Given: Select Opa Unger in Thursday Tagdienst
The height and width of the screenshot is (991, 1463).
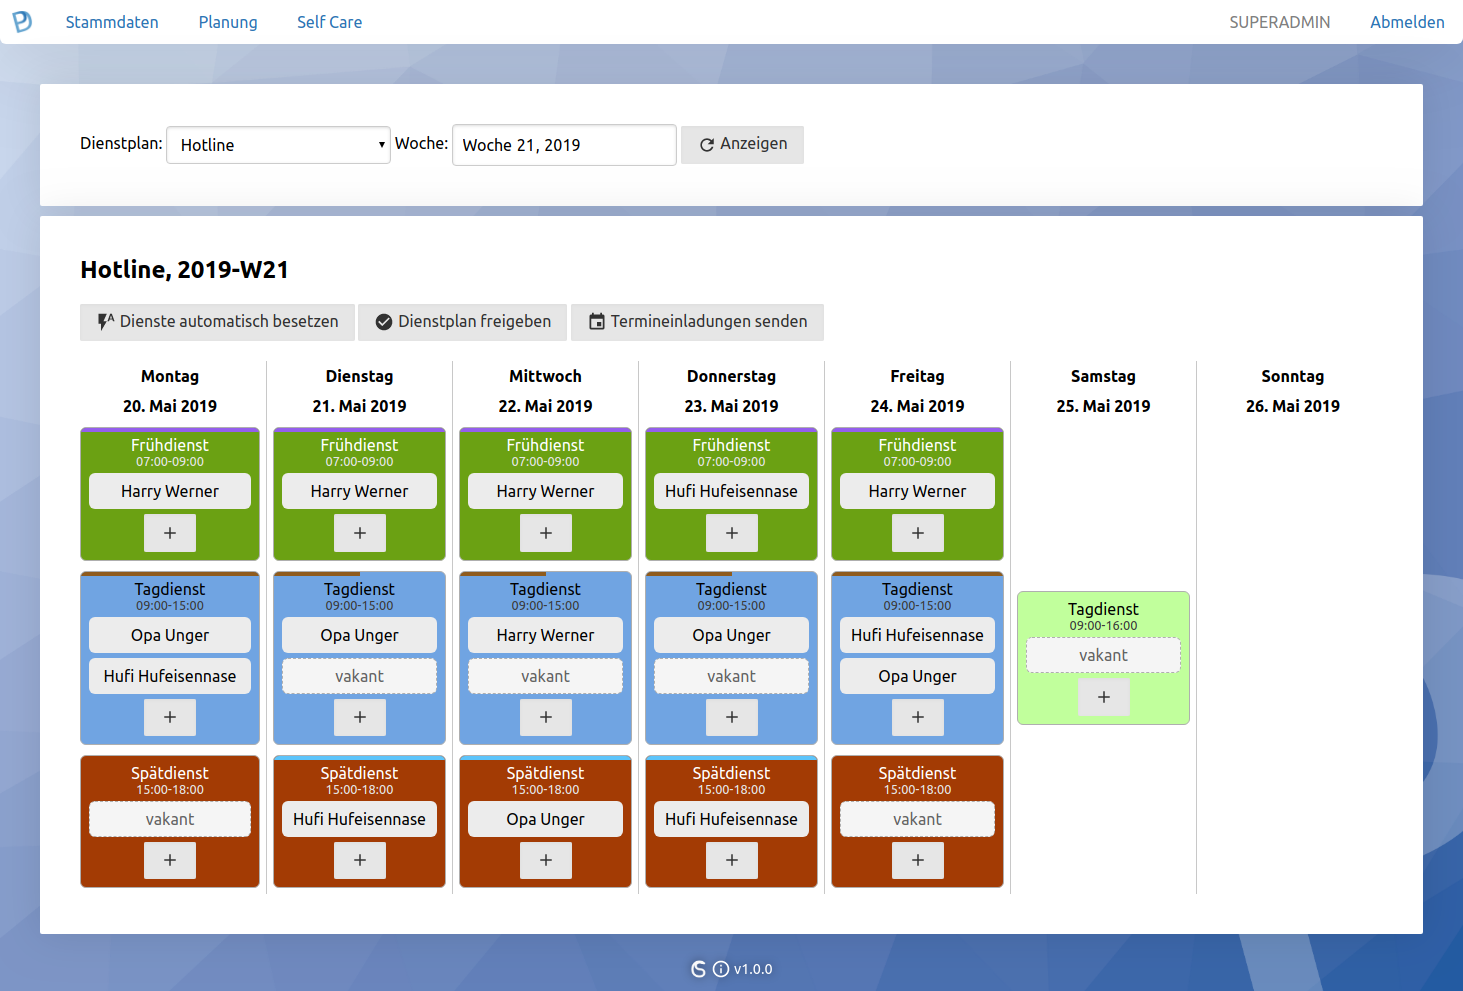Looking at the screenshot, I should point(732,635).
